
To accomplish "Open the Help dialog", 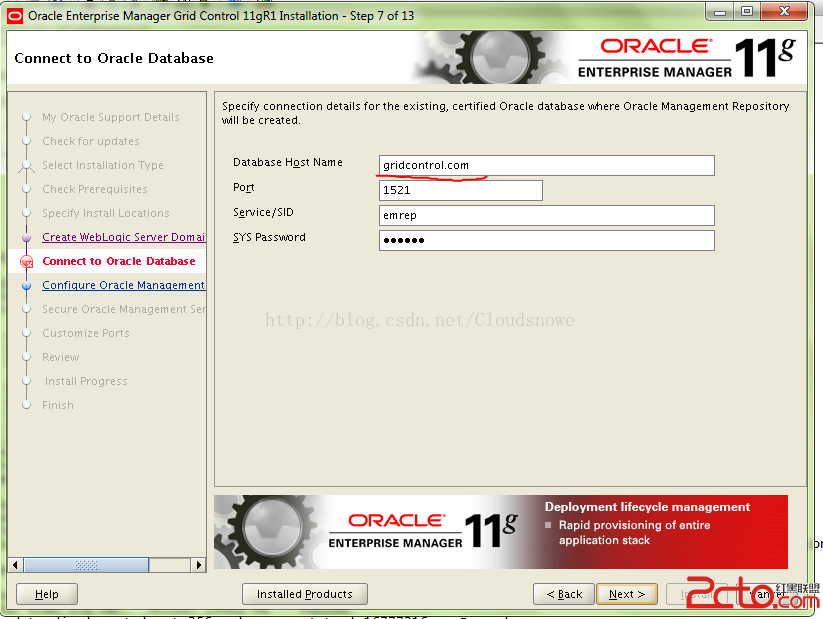I will tap(47, 594).
